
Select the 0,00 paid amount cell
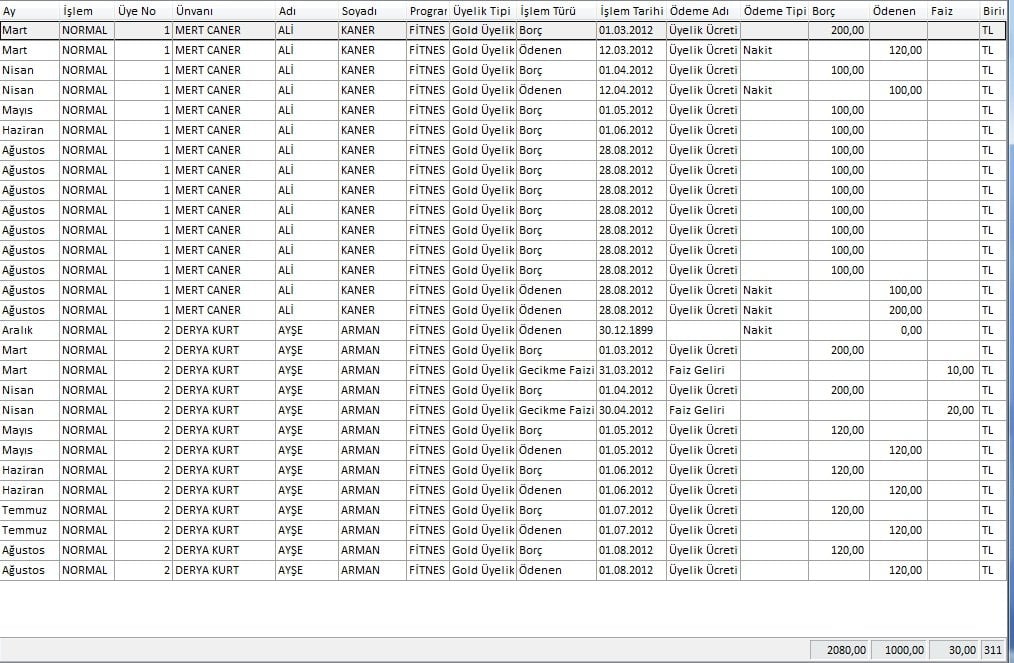pyautogui.click(x=897, y=330)
